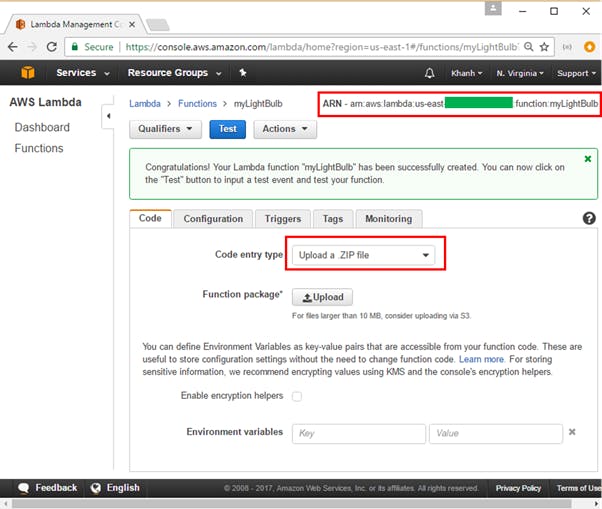This screenshot has height=509, width=602.
Task: Click the gray extension icon beside the star
Action: (x=567, y=47)
